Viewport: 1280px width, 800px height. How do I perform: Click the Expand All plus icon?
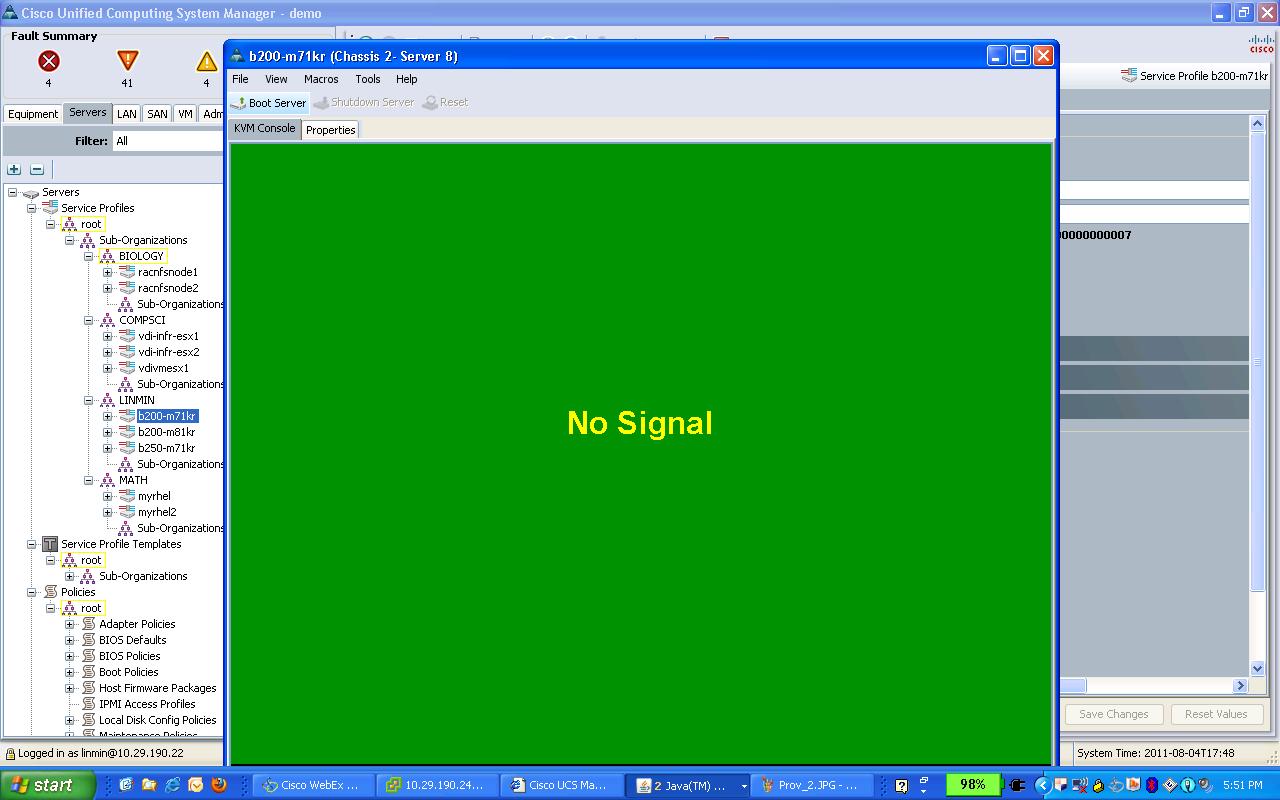pos(14,169)
